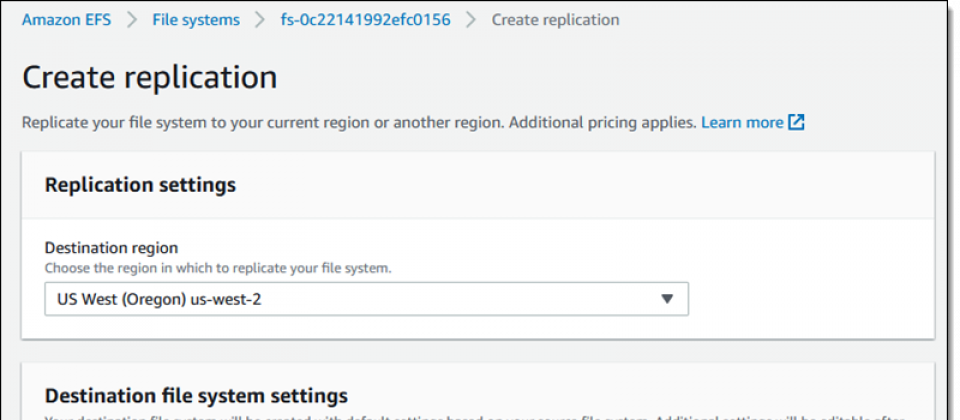Viewport: 960px width, 420px height.
Task: Open fs-0c22141992efc0156 breadcrumb link
Action: 366,20
